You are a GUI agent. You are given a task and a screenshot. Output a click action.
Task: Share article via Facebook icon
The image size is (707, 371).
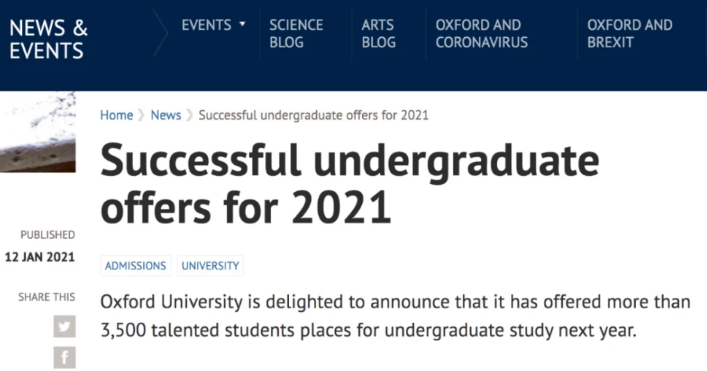64,357
